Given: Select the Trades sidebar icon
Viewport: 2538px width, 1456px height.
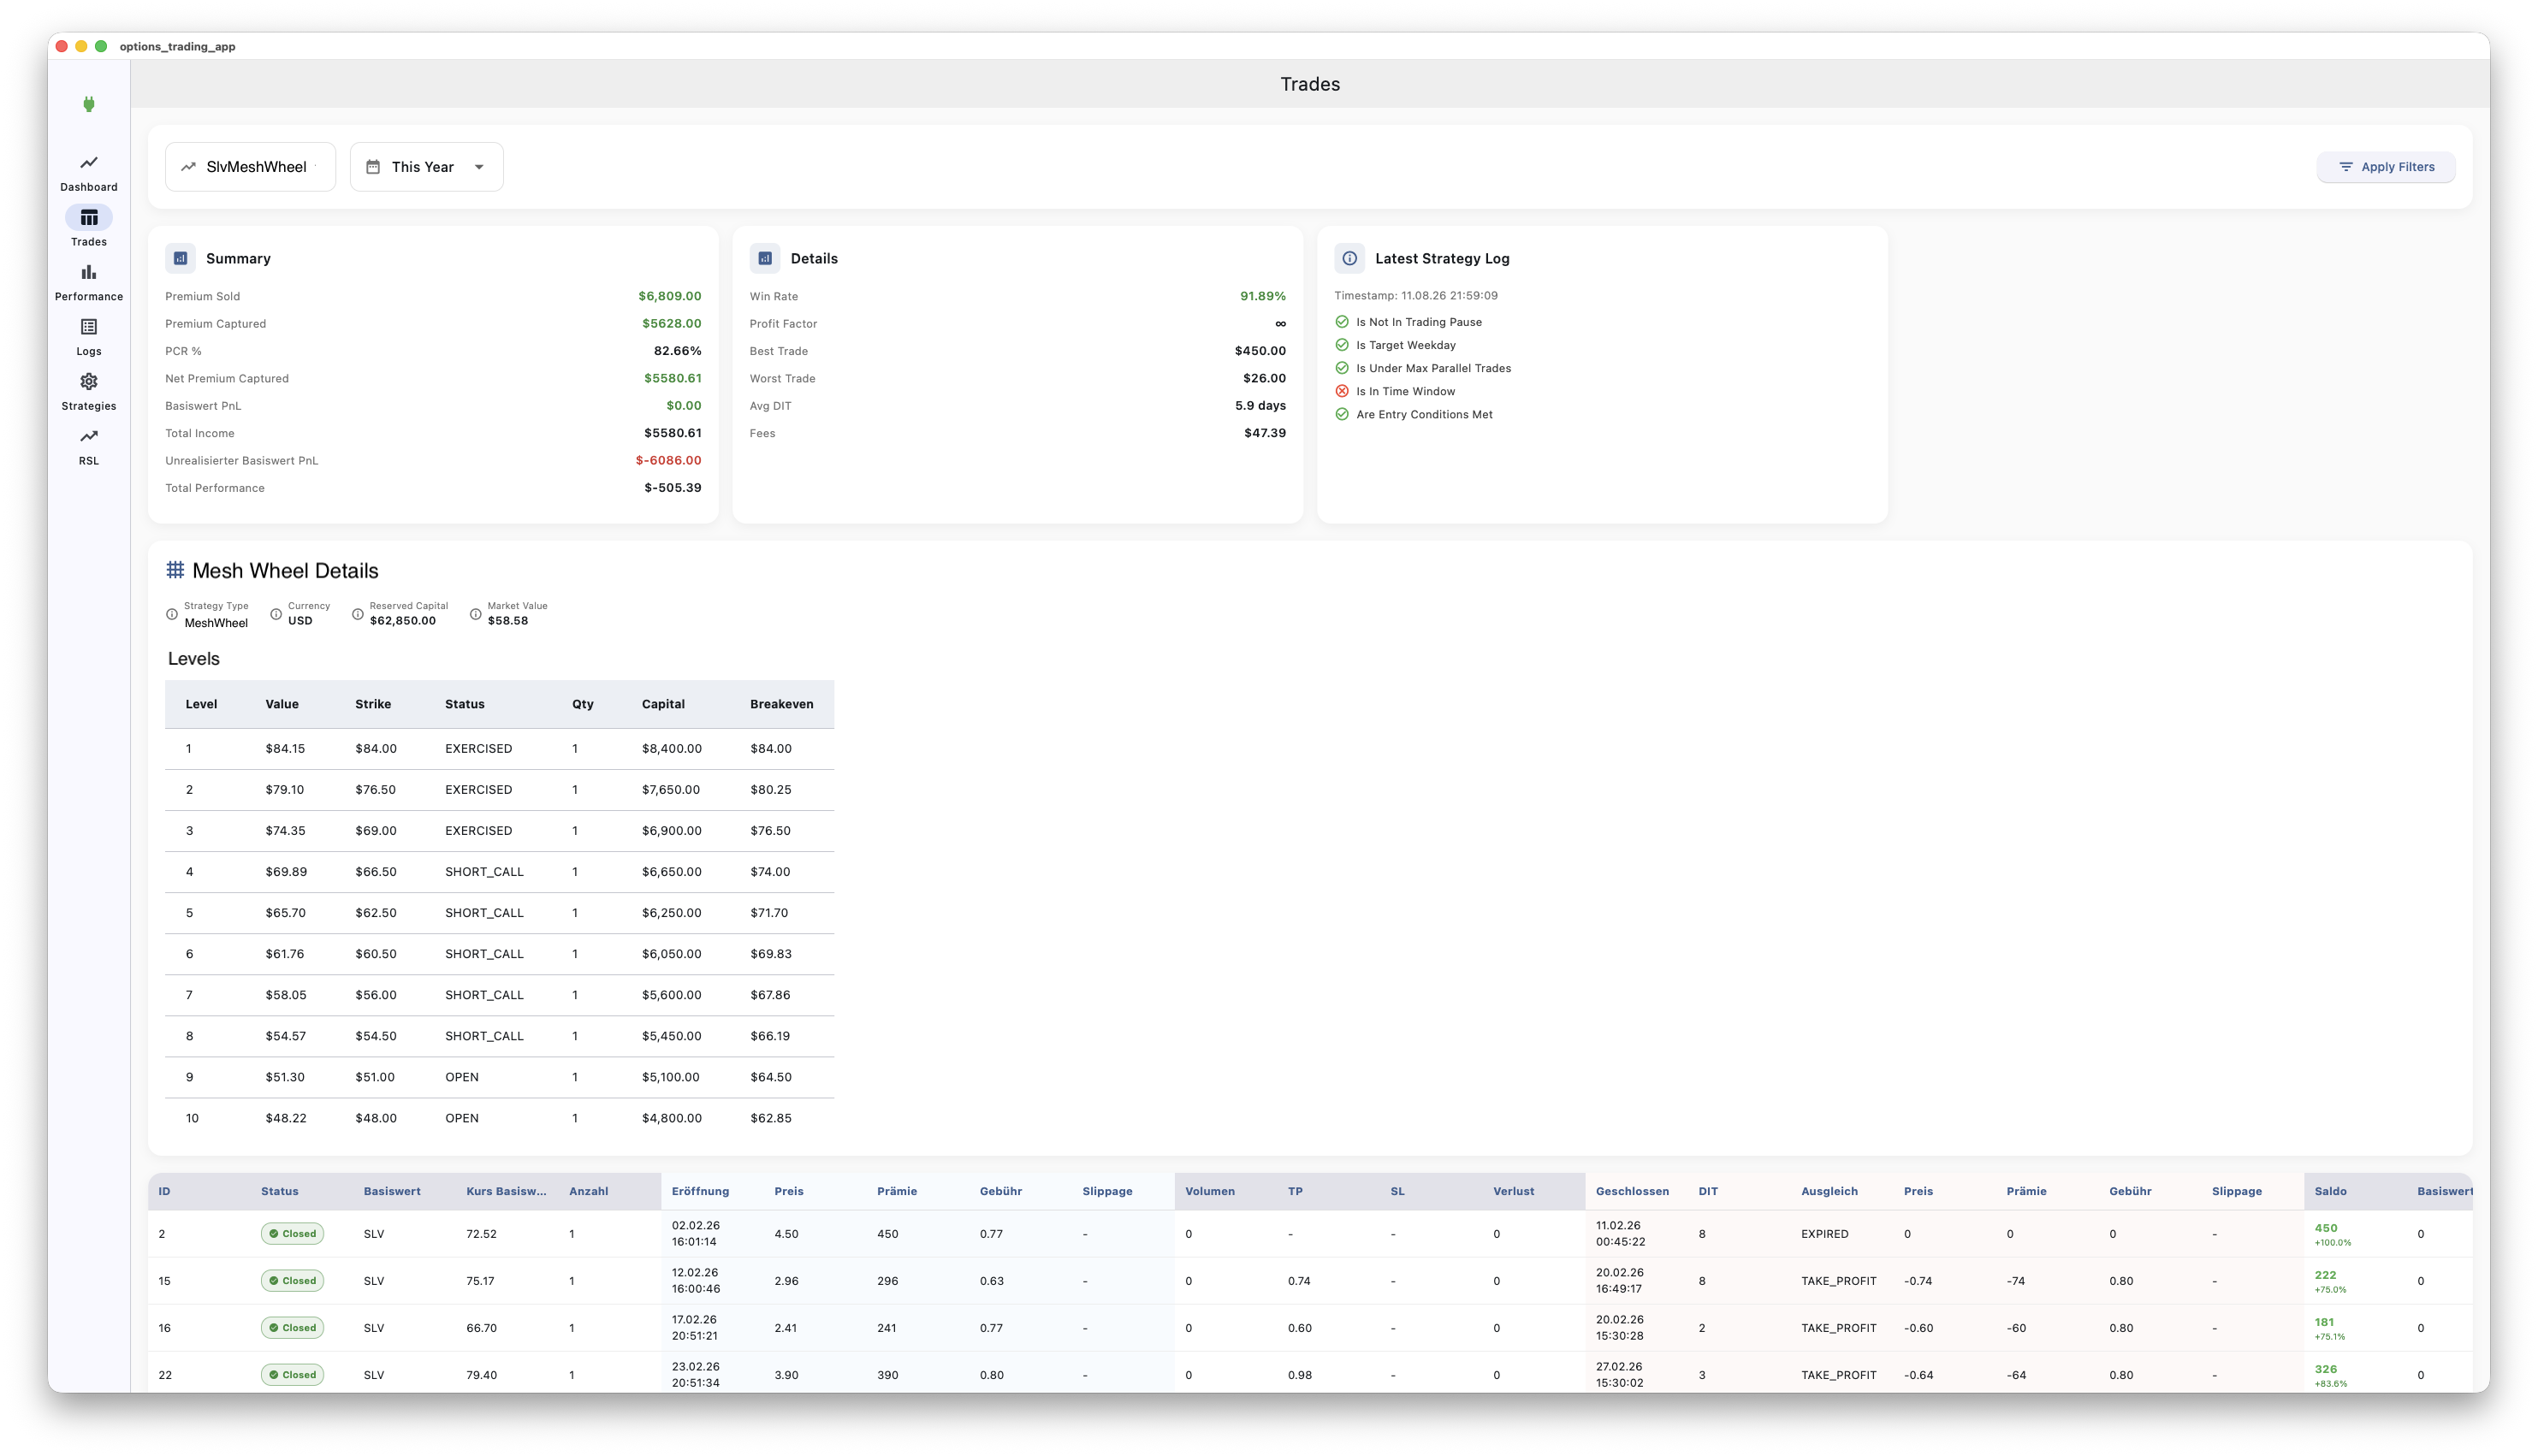Looking at the screenshot, I should pos(88,217).
